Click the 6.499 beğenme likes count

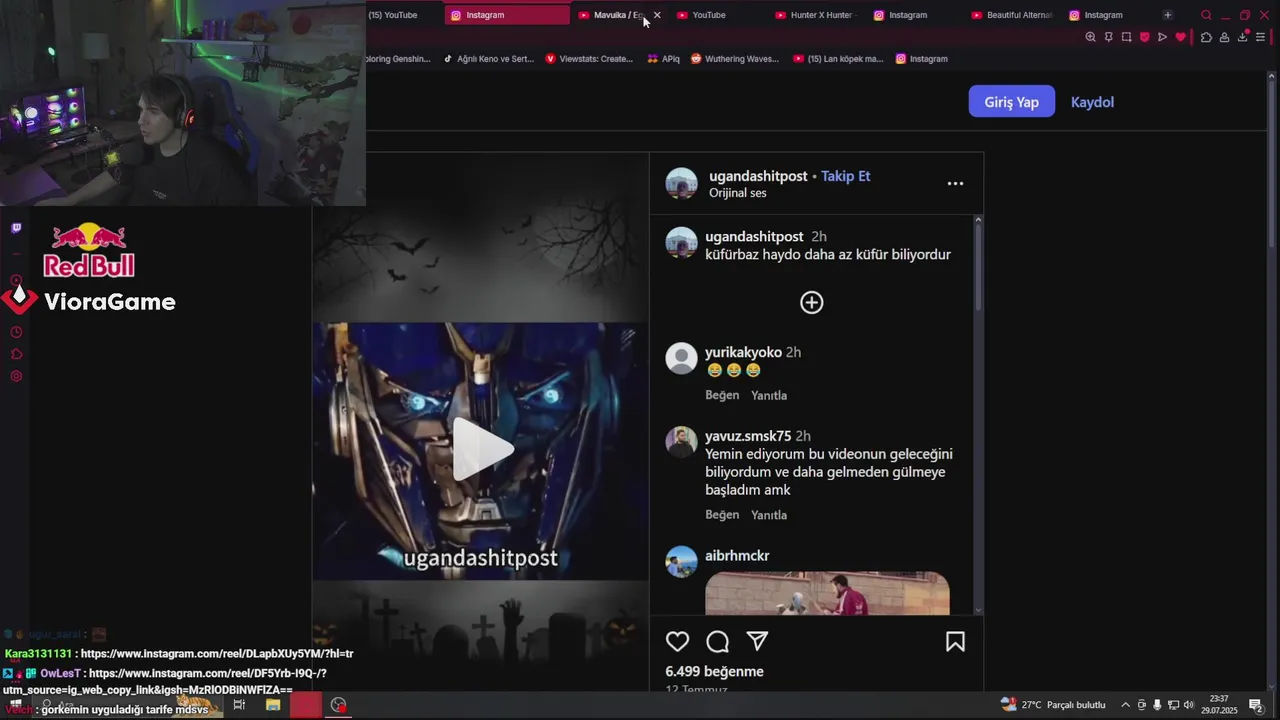(714, 671)
